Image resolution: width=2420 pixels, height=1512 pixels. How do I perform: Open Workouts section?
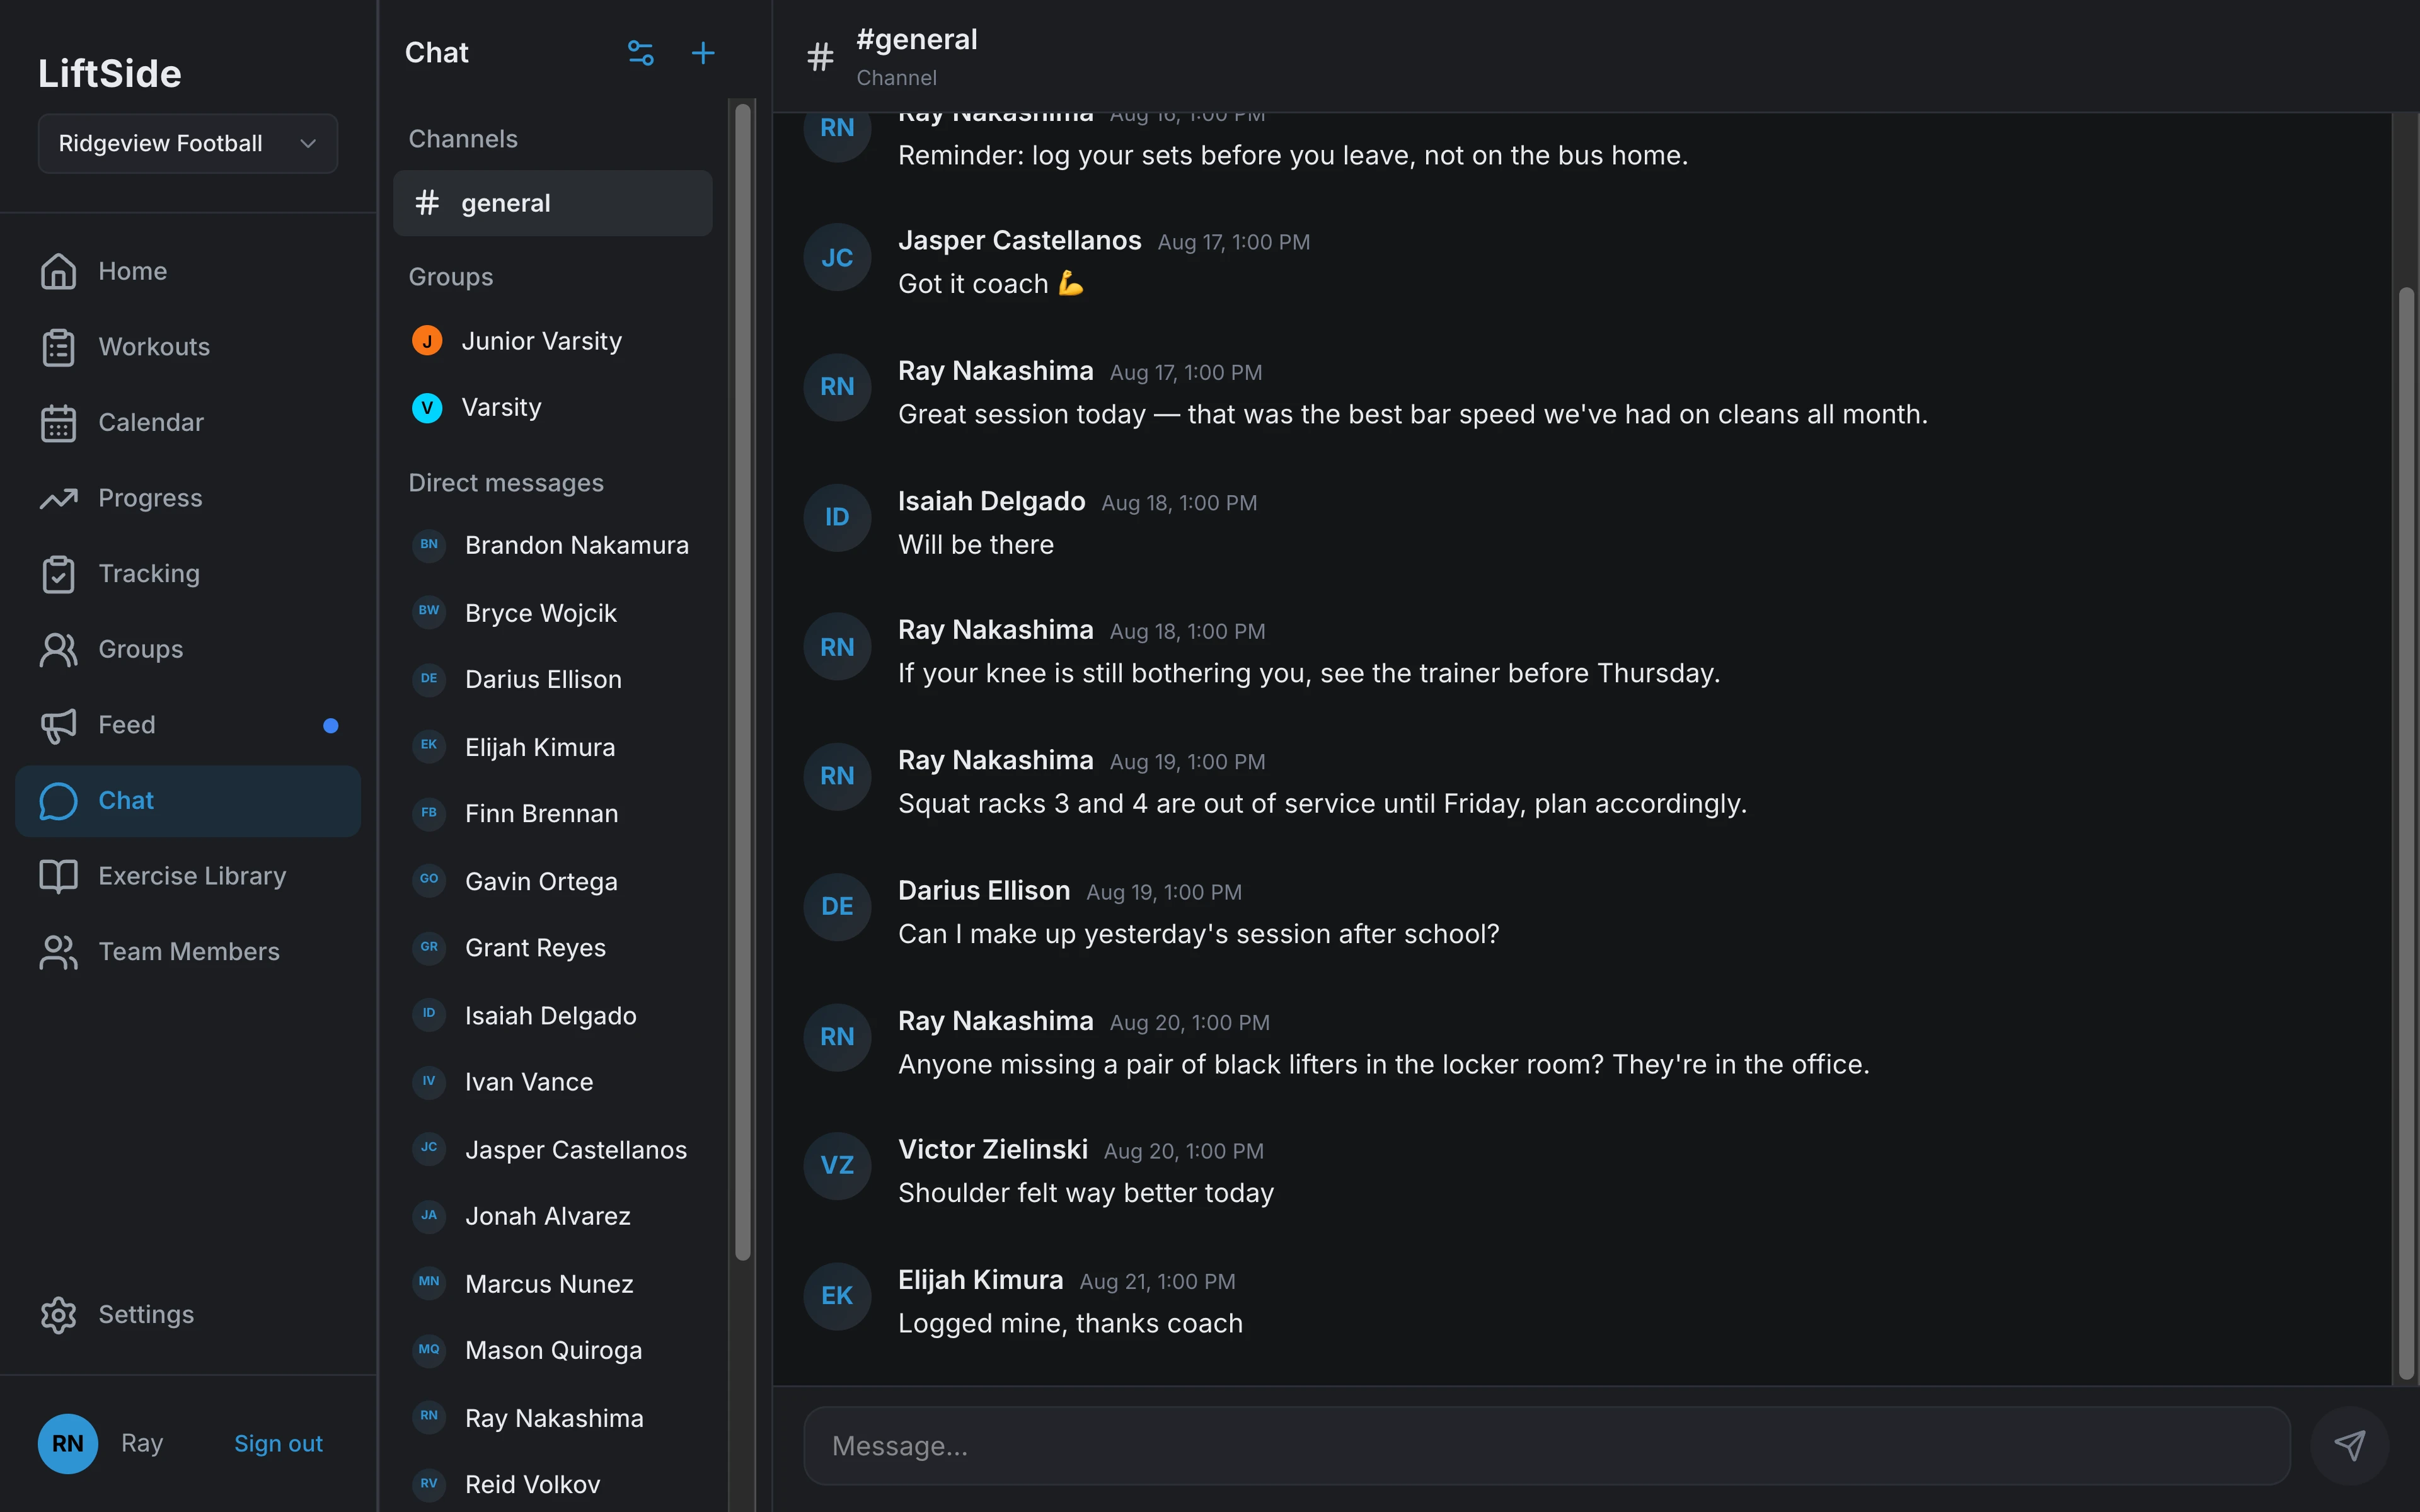(x=188, y=347)
